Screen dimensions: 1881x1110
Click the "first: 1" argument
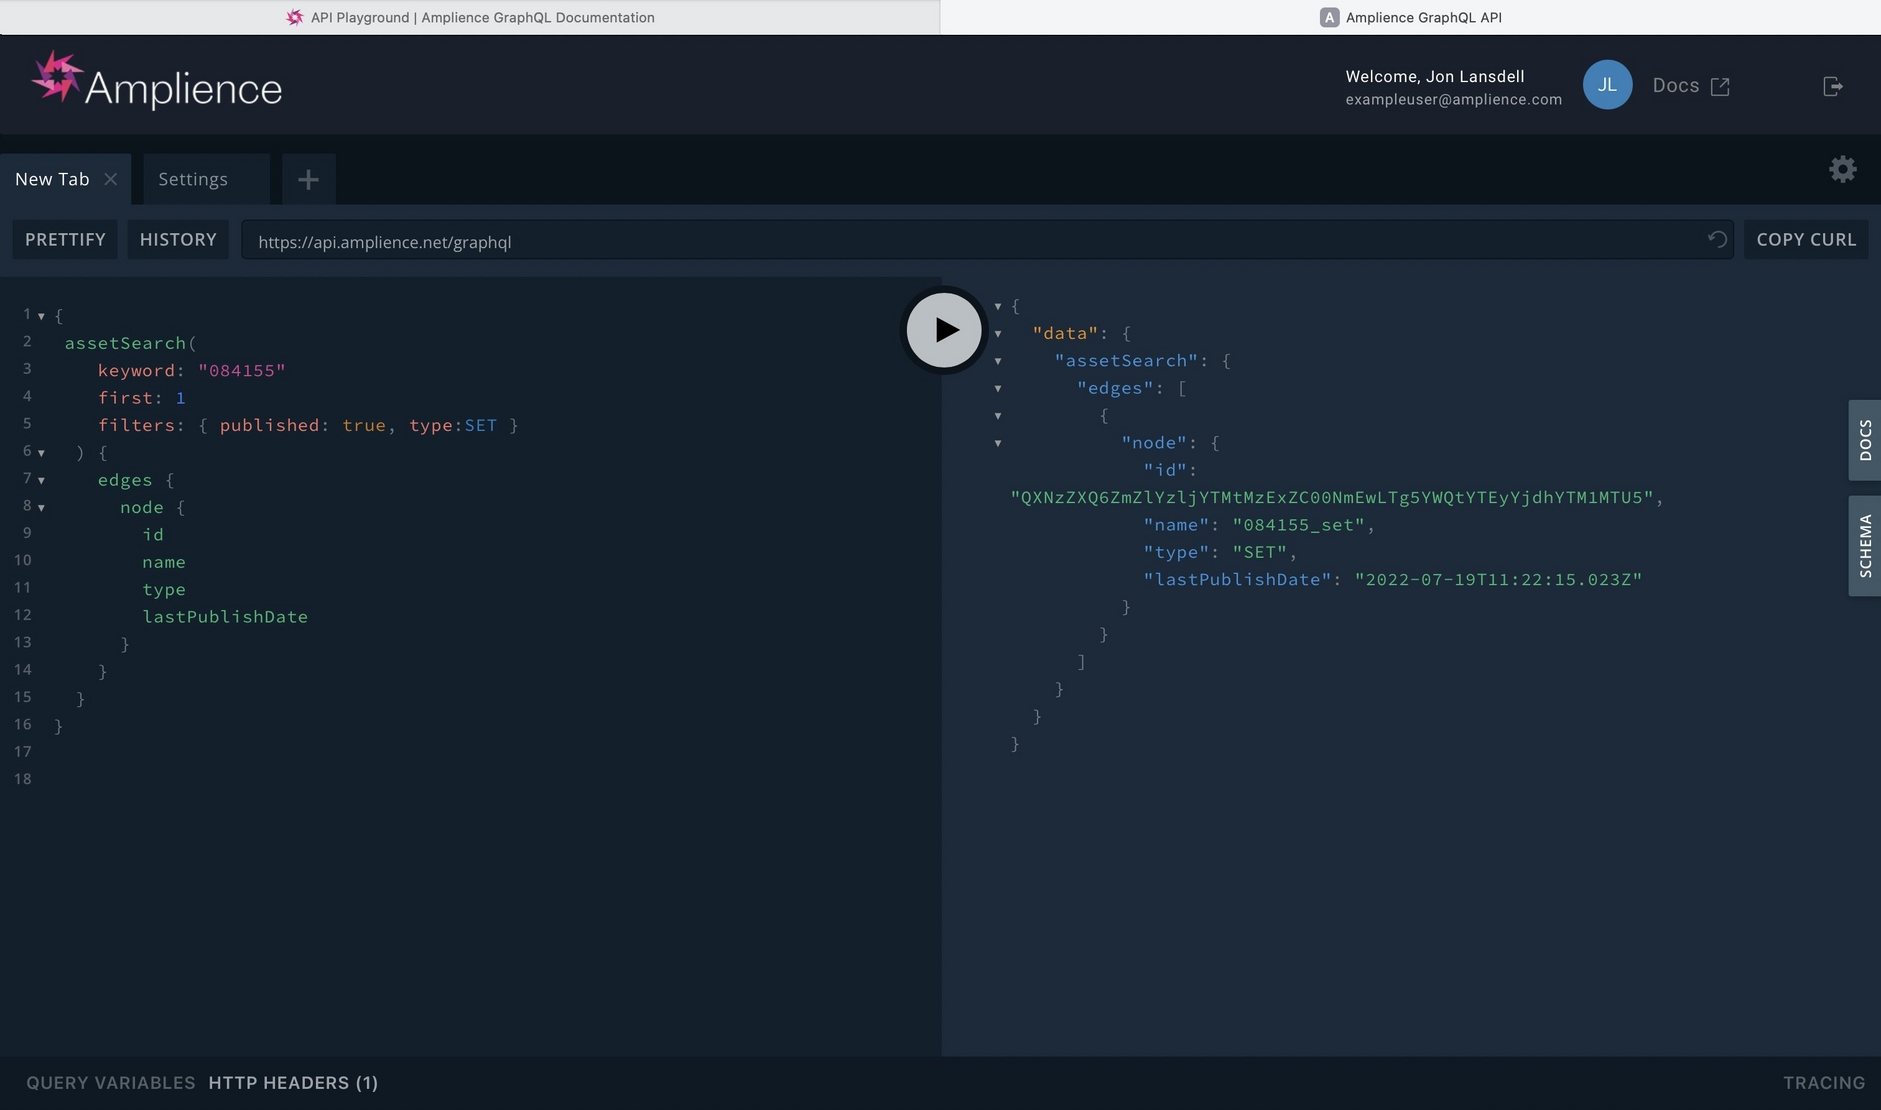point(142,398)
